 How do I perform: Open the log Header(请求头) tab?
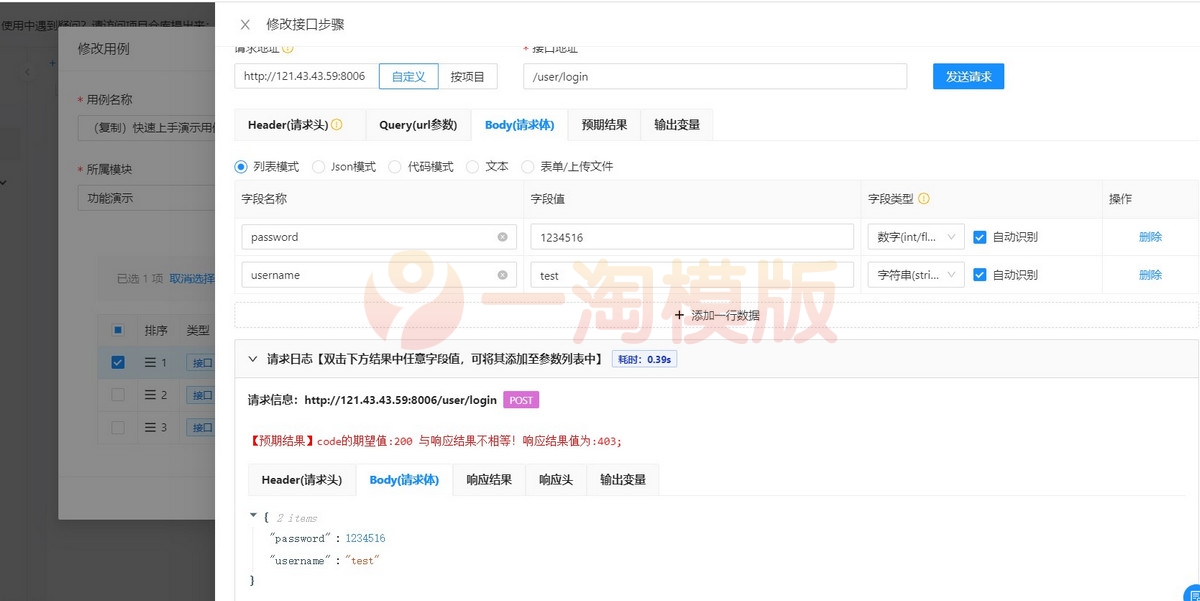tap(302, 480)
